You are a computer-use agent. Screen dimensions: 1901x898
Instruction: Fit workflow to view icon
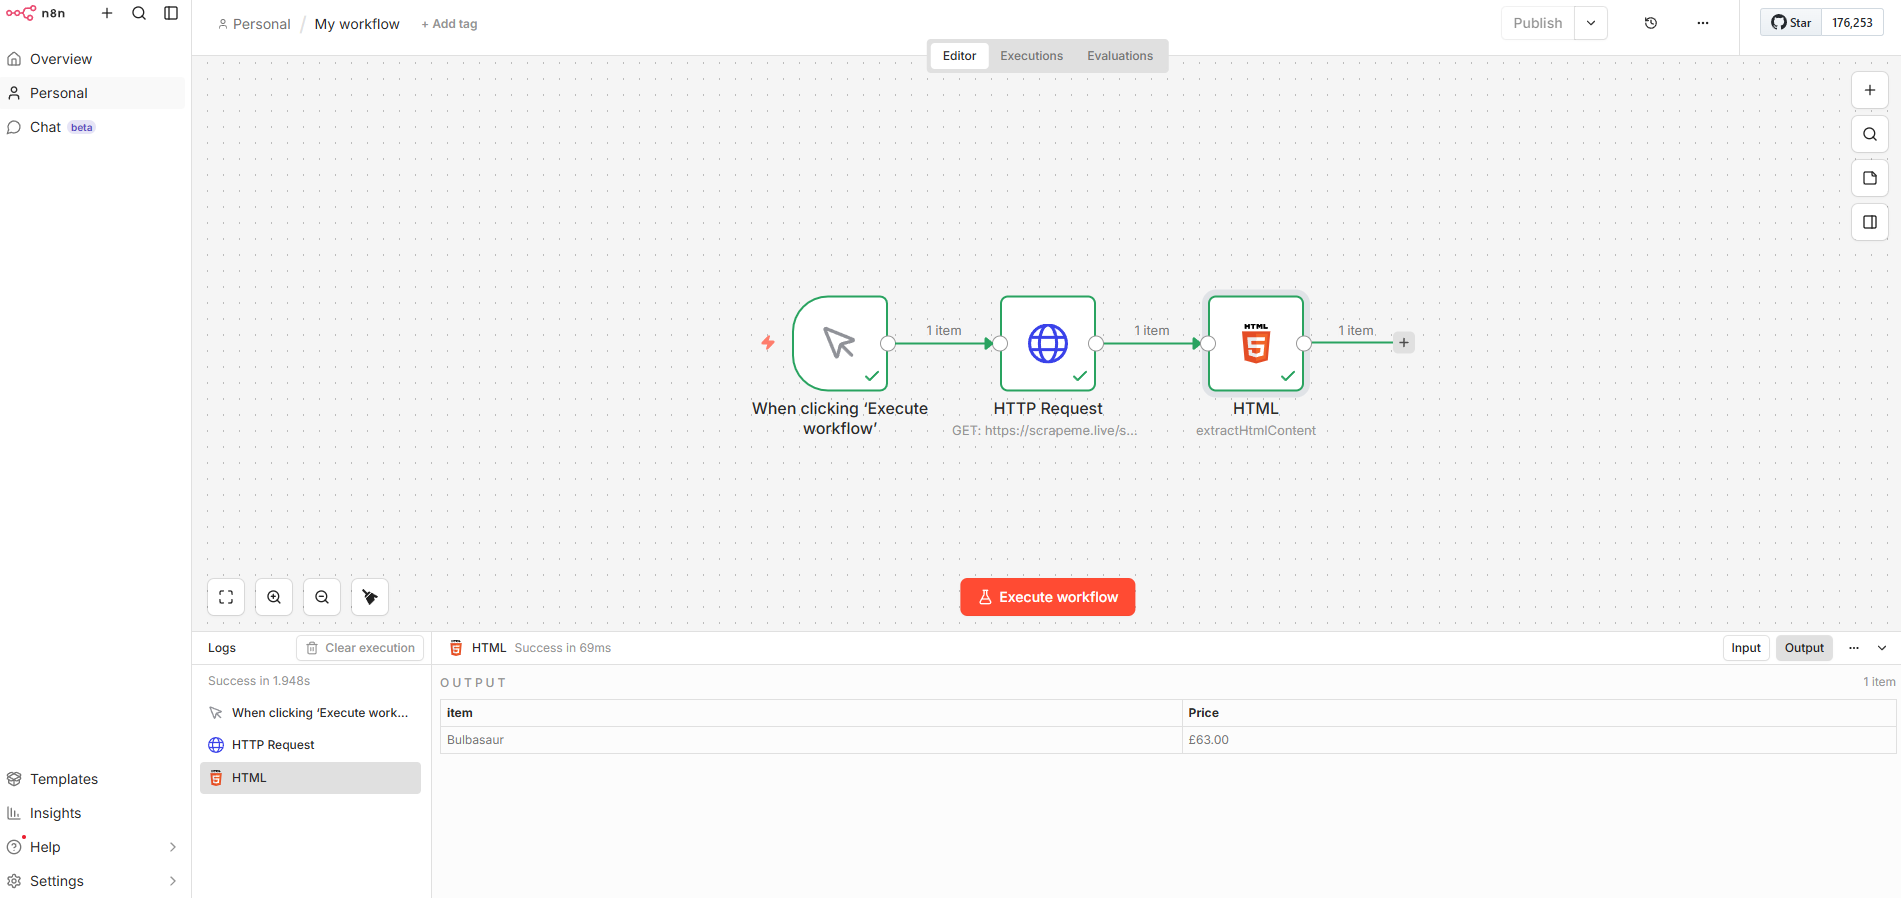226,597
